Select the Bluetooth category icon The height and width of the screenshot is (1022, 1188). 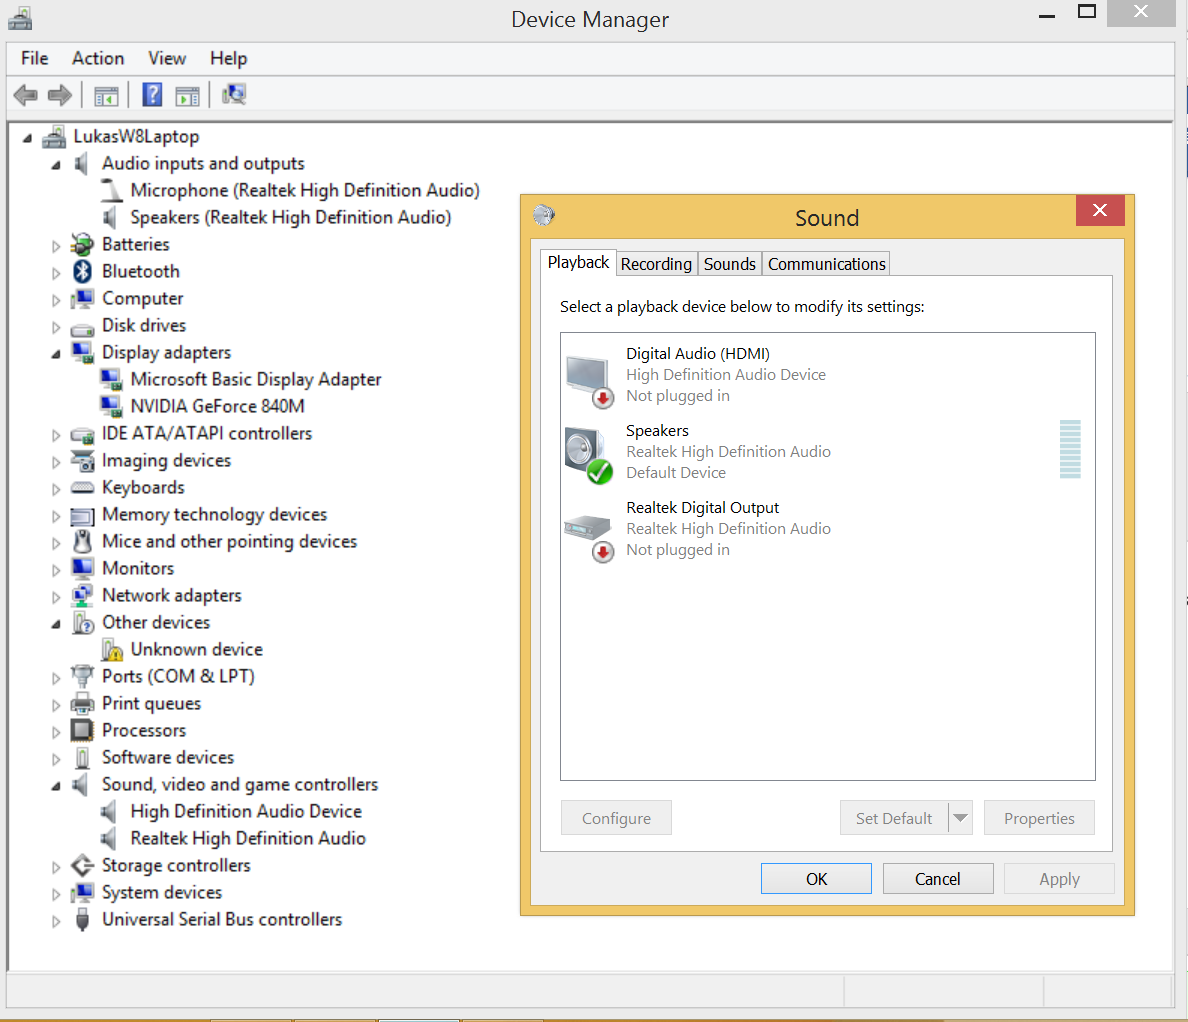point(83,271)
